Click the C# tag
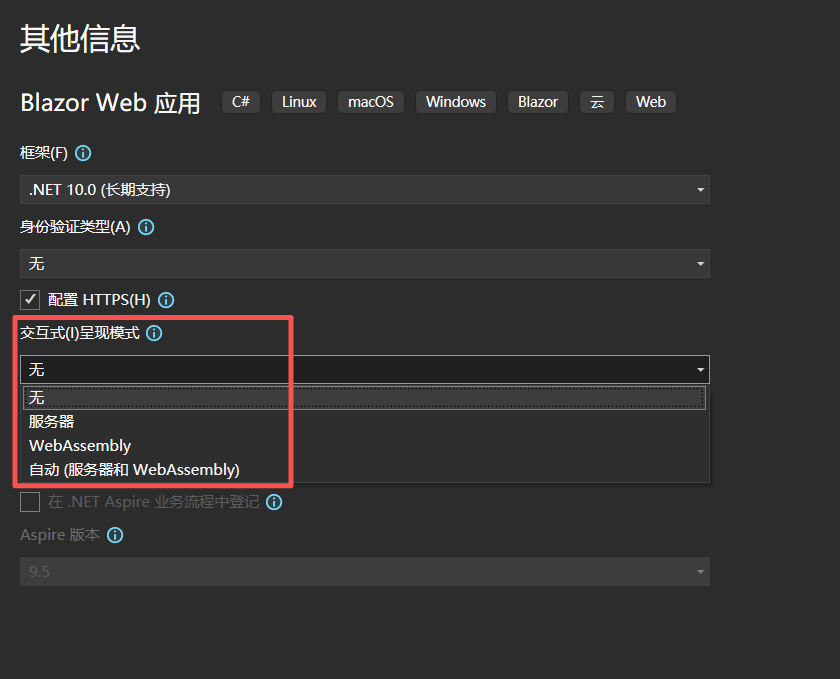This screenshot has width=840, height=679. (x=241, y=102)
